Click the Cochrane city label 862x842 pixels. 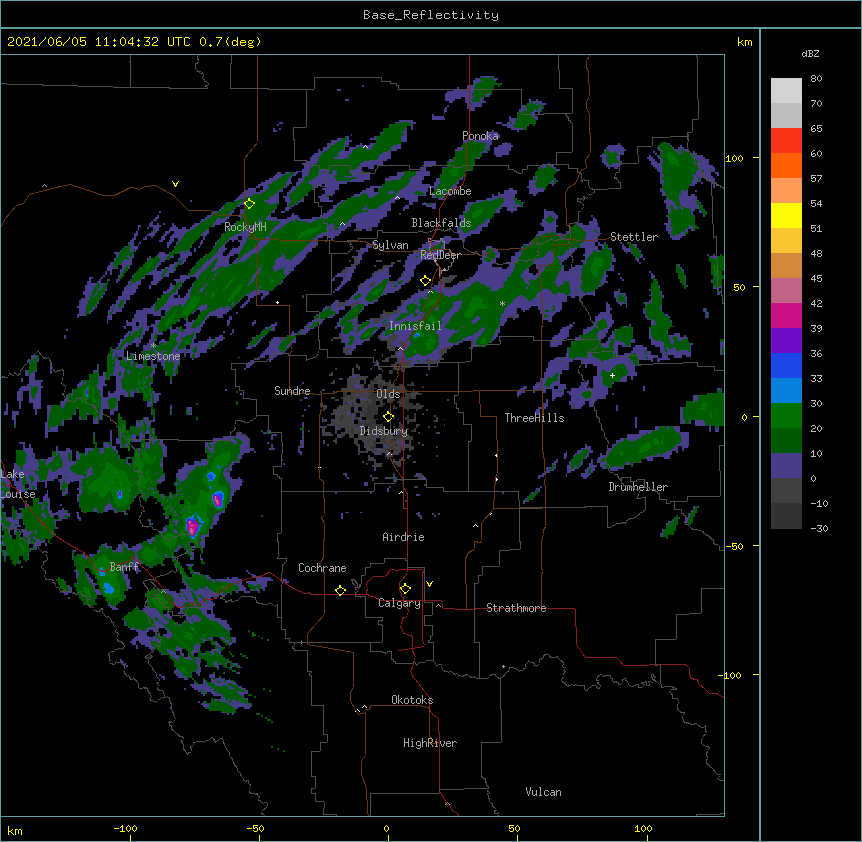pos(322,568)
